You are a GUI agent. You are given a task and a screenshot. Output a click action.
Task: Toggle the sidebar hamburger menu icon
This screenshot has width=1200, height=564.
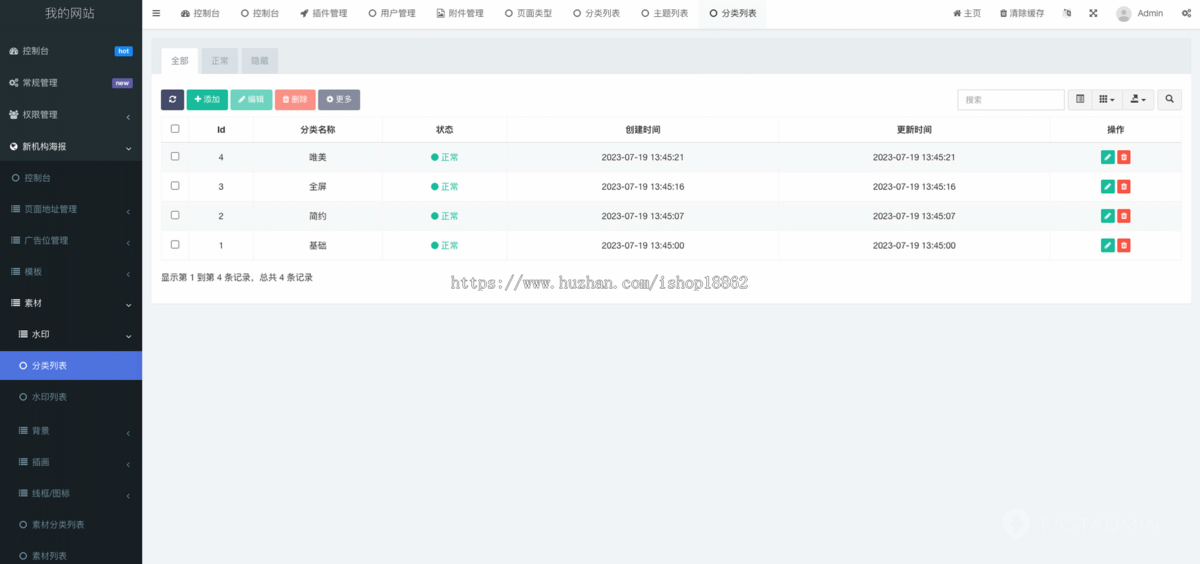point(156,13)
